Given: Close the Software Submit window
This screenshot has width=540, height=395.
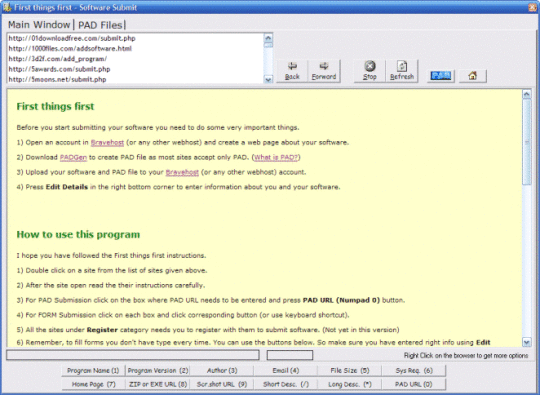Looking at the screenshot, I should pos(532,7).
